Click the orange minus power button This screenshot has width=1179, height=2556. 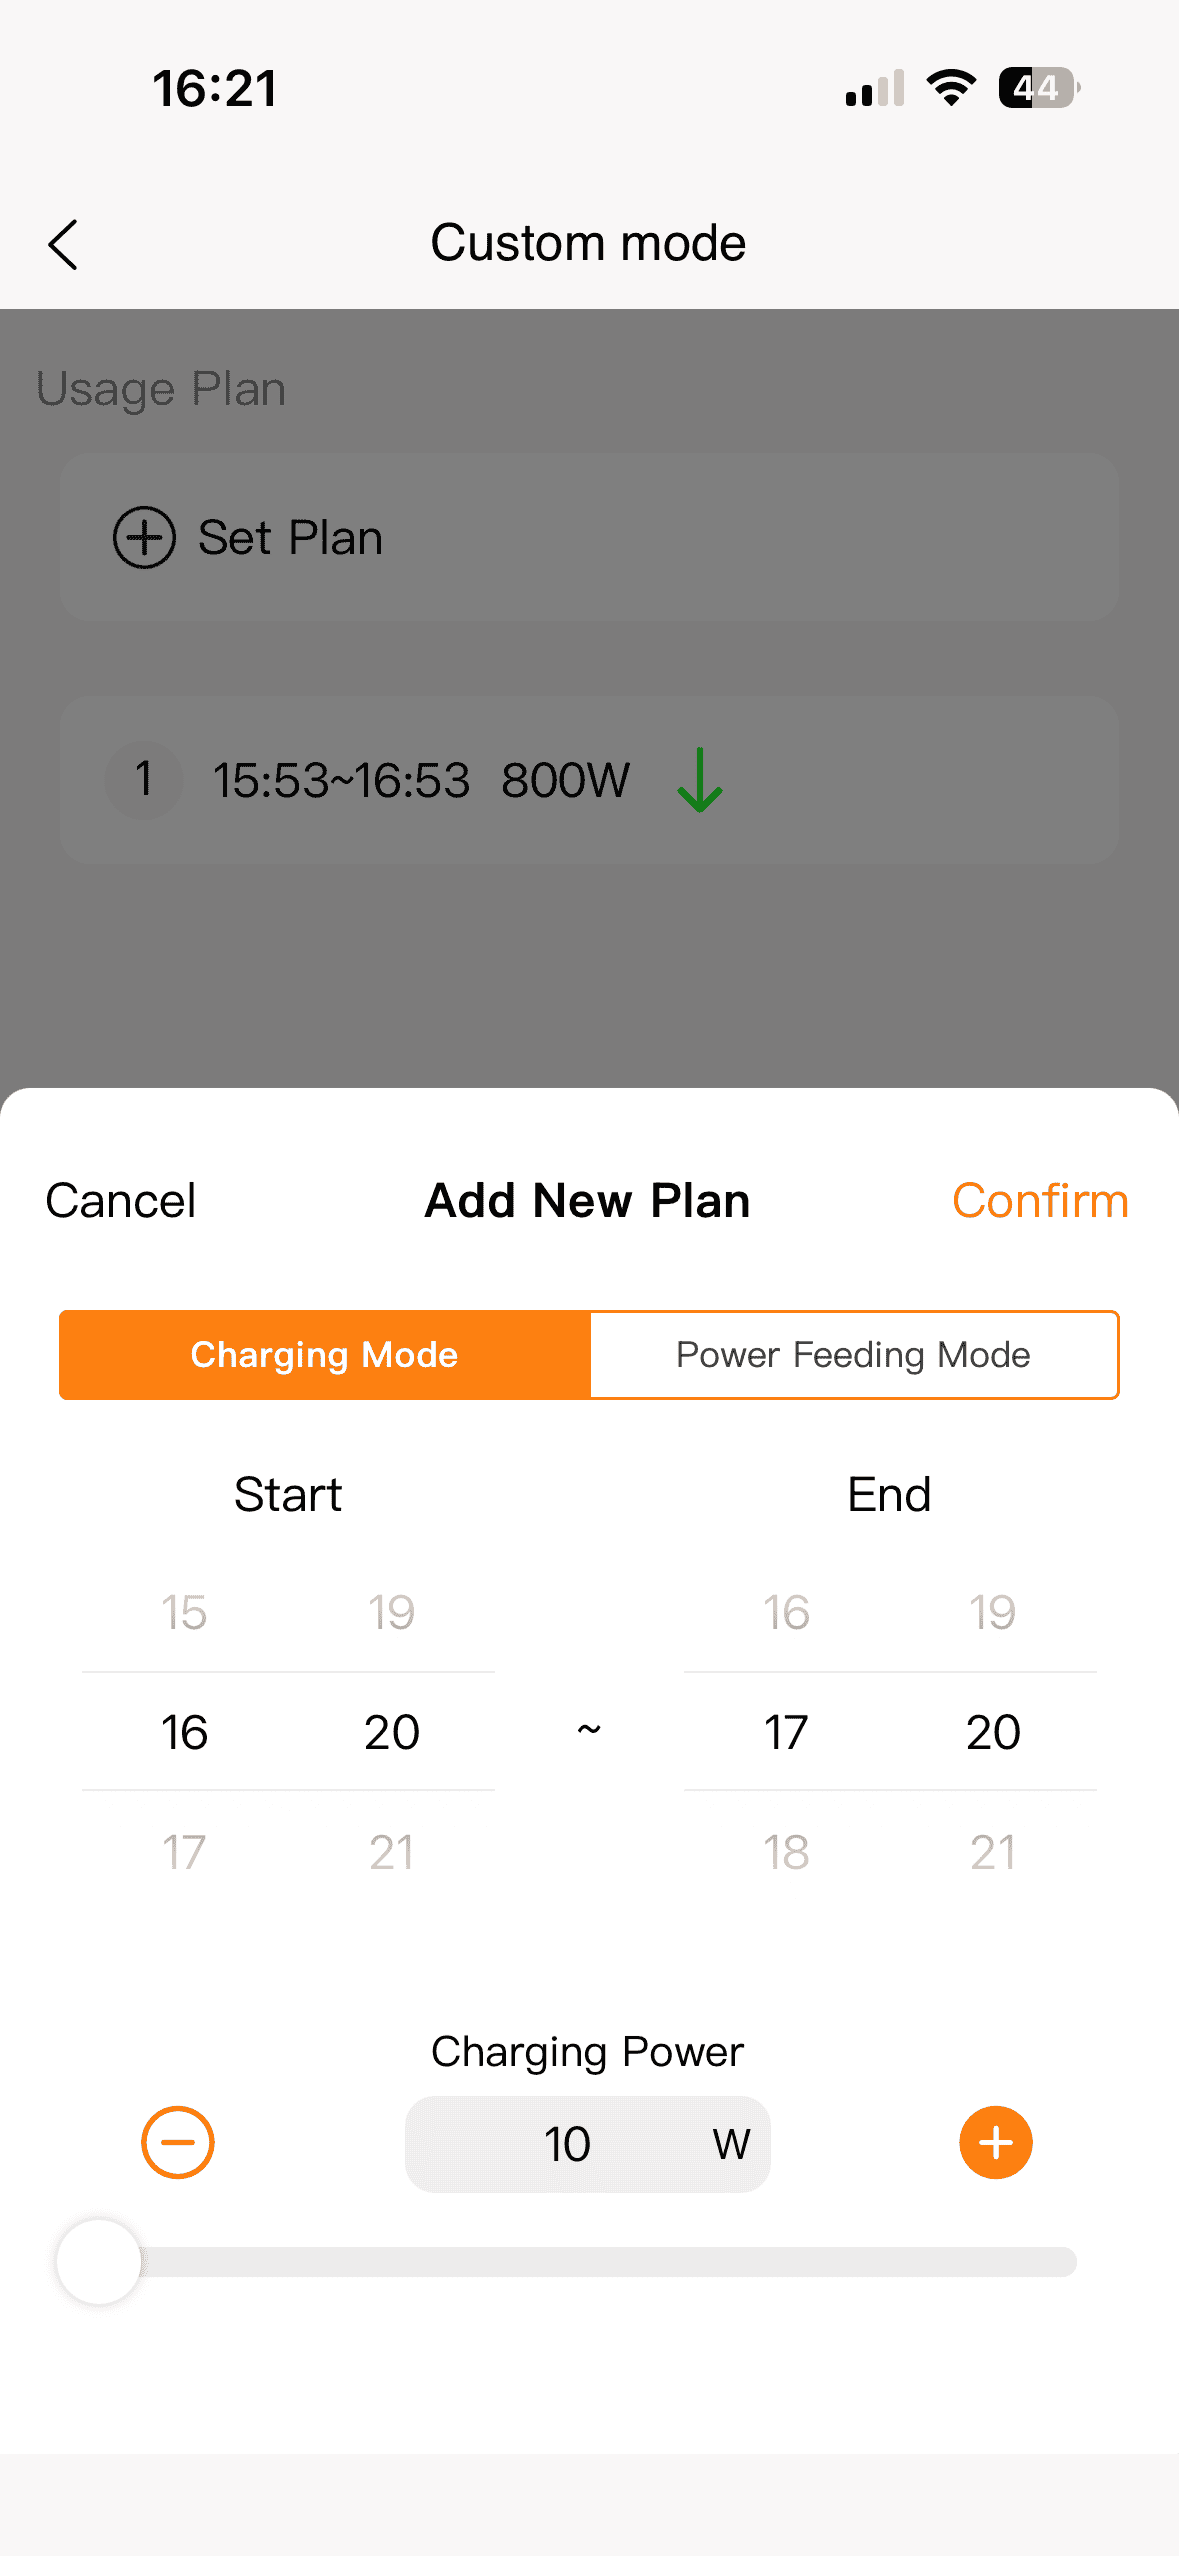pyautogui.click(x=178, y=2142)
